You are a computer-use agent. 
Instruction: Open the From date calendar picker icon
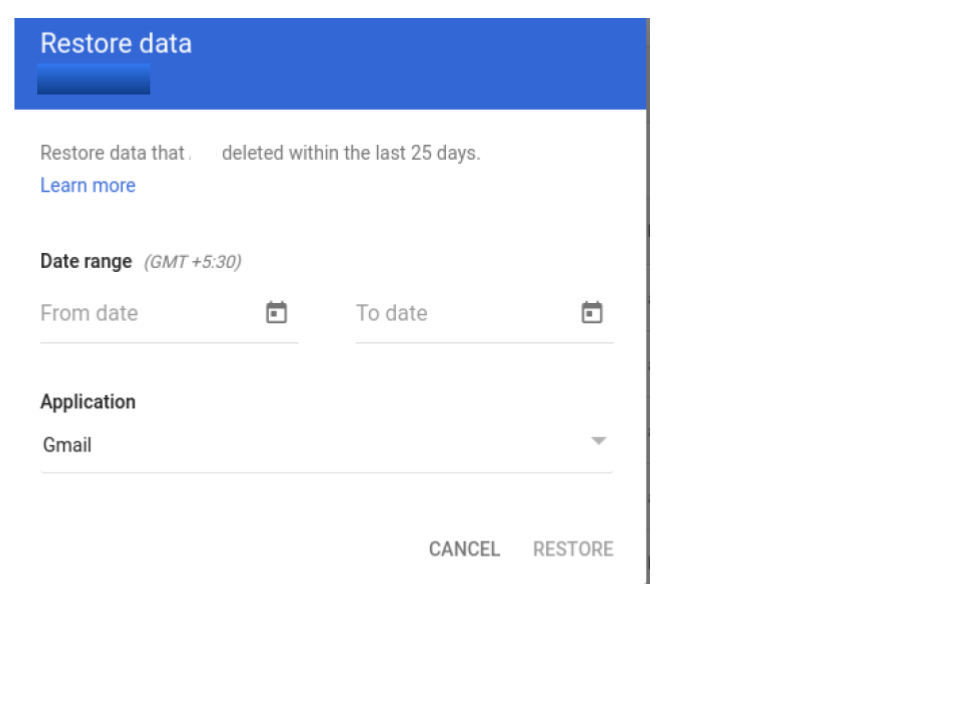pyautogui.click(x=276, y=312)
